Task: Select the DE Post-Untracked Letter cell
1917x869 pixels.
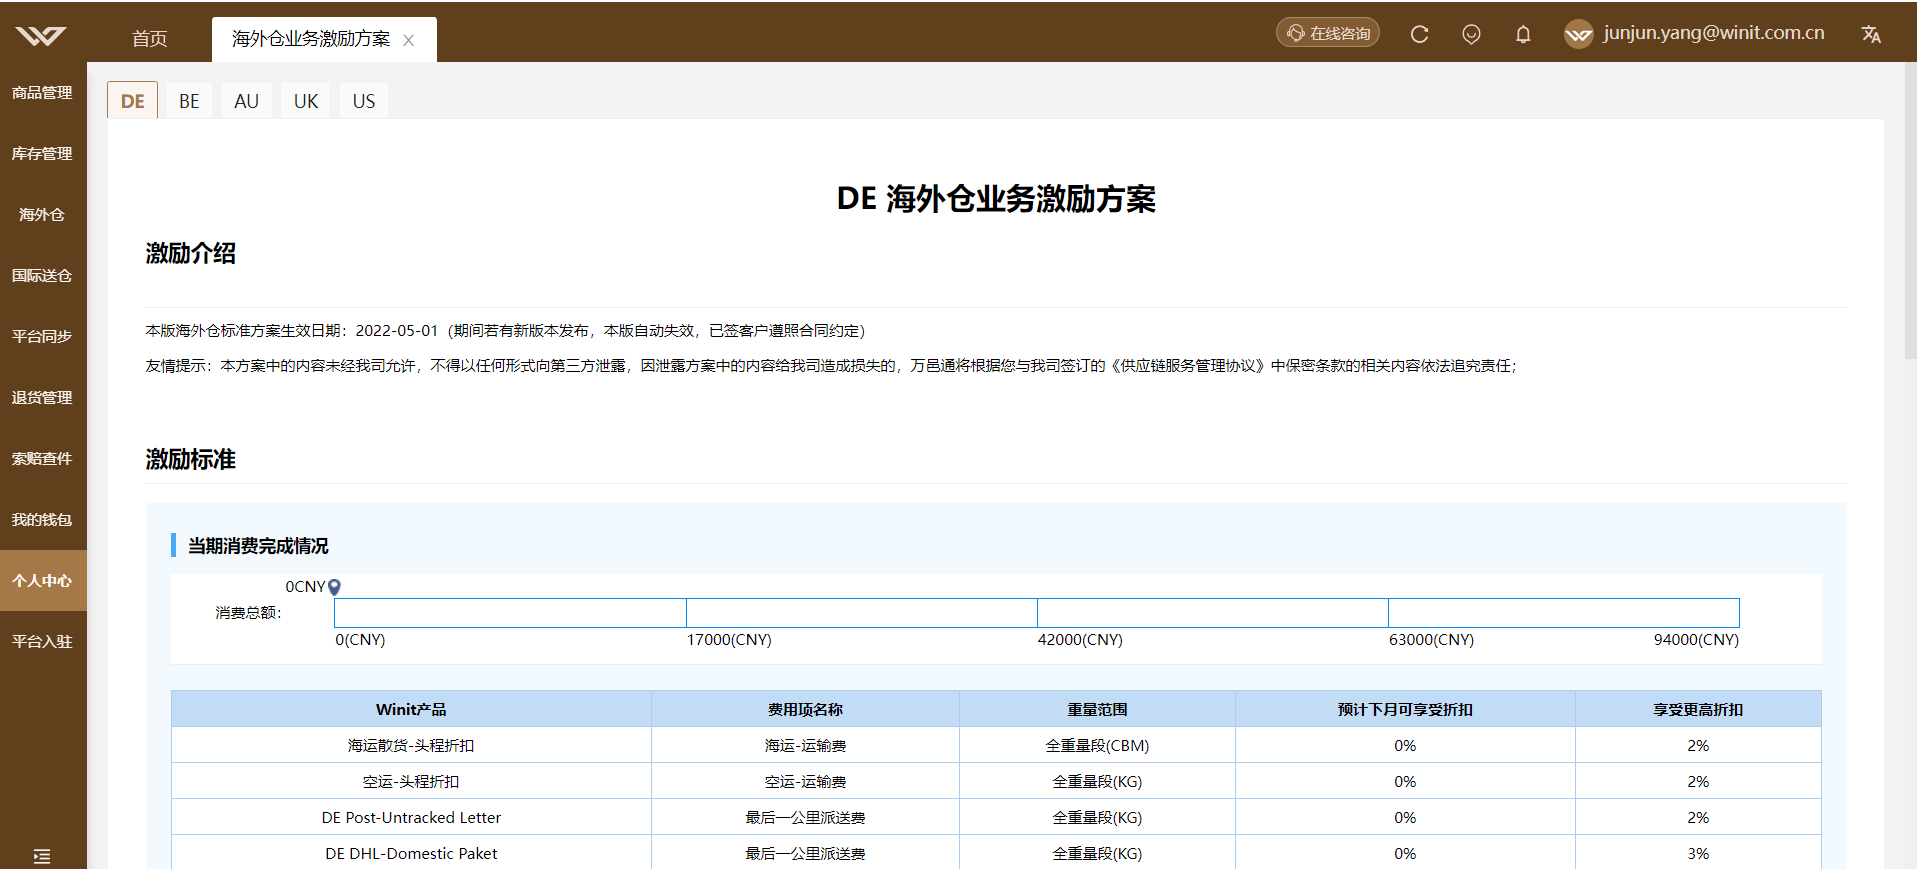Action: (411, 818)
